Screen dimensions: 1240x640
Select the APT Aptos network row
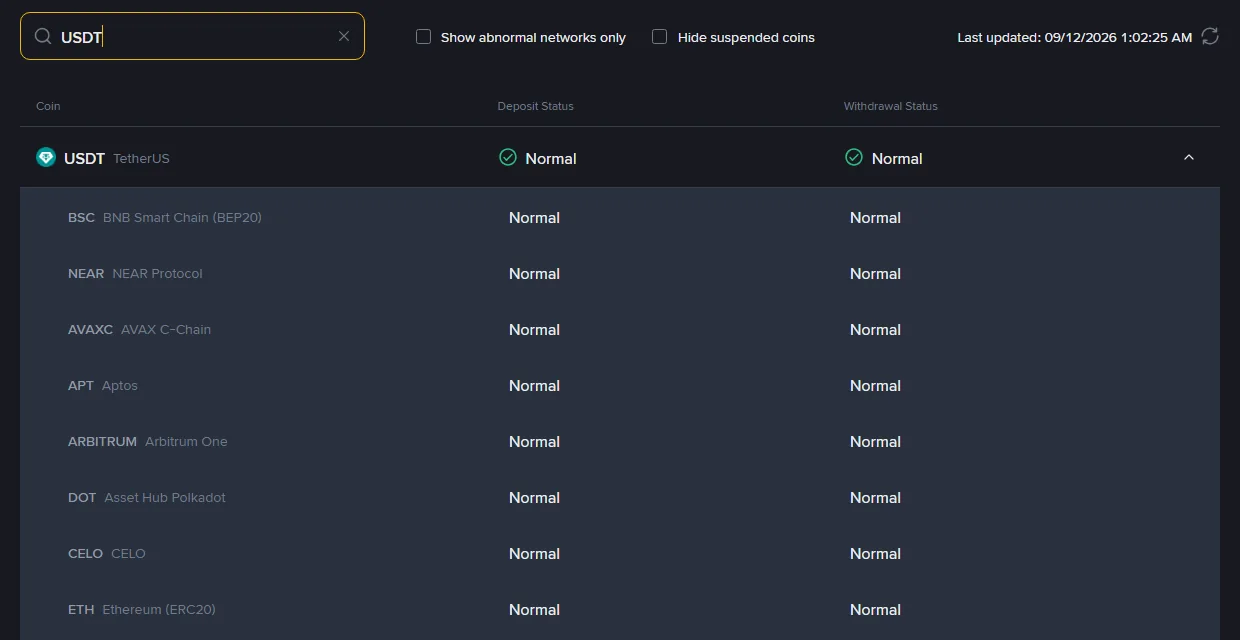coord(620,385)
